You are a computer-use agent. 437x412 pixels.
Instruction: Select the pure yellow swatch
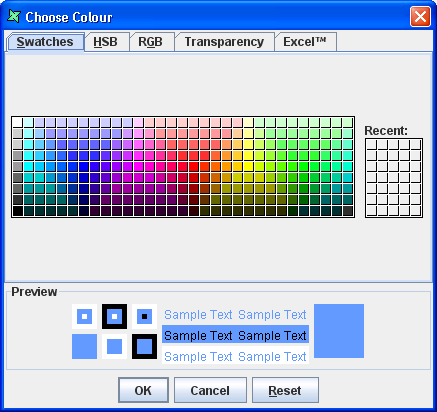tap(249, 167)
